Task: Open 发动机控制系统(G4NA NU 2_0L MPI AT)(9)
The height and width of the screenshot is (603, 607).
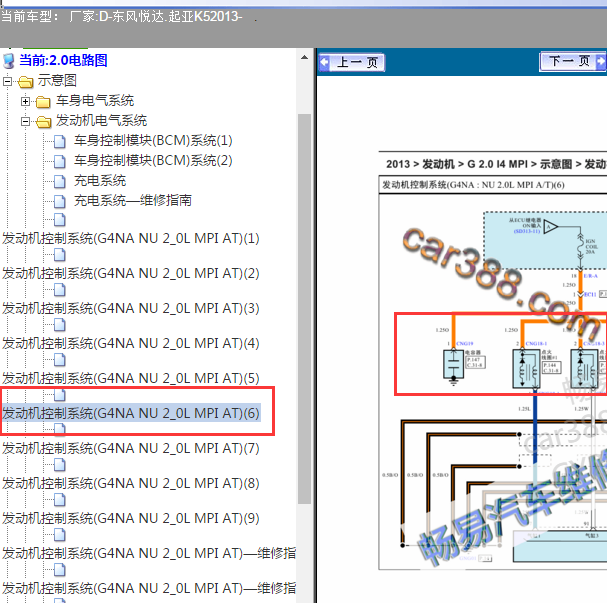Action: point(131,518)
